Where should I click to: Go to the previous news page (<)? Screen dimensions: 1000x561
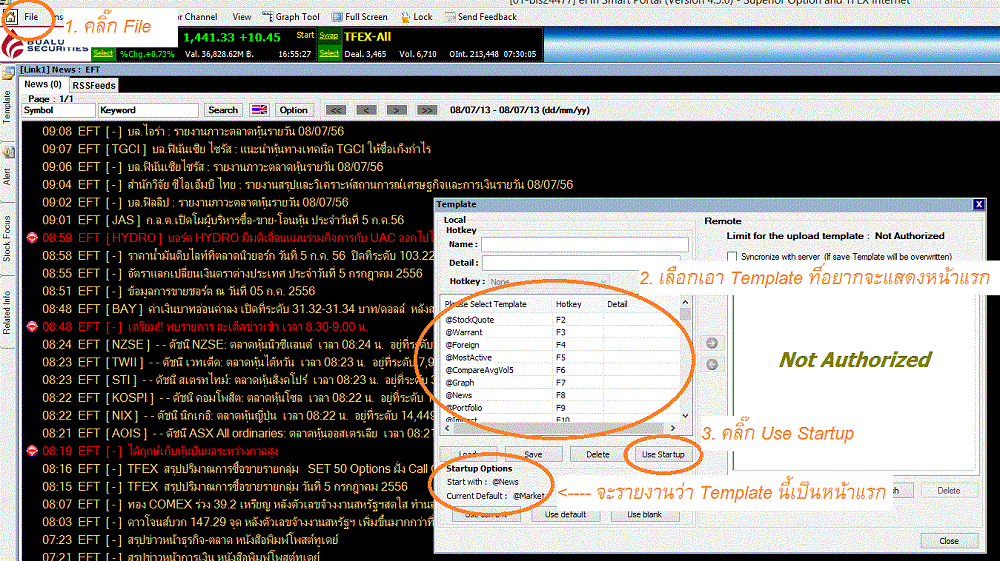click(366, 110)
